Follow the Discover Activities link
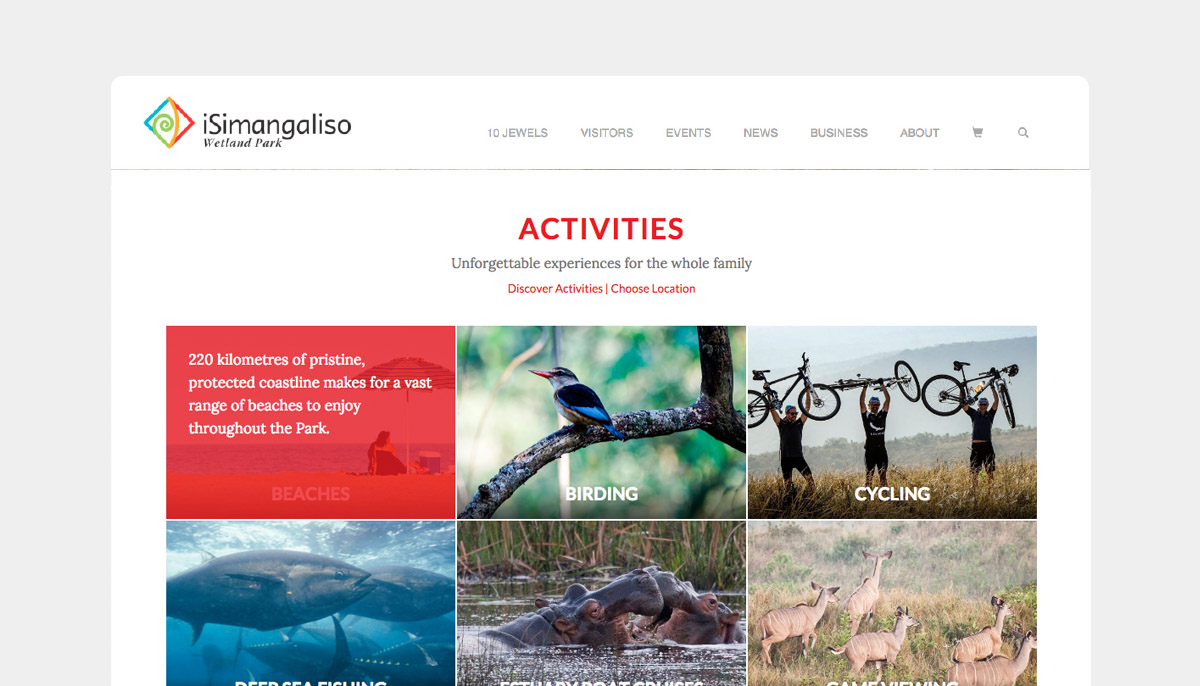Image resolution: width=1200 pixels, height=686 pixels. [555, 289]
